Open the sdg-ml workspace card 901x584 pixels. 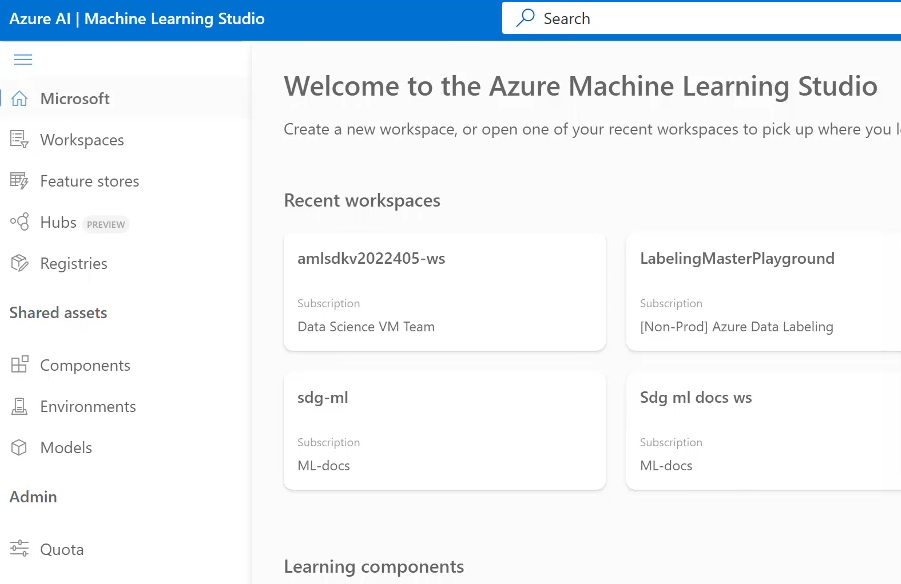click(x=445, y=431)
